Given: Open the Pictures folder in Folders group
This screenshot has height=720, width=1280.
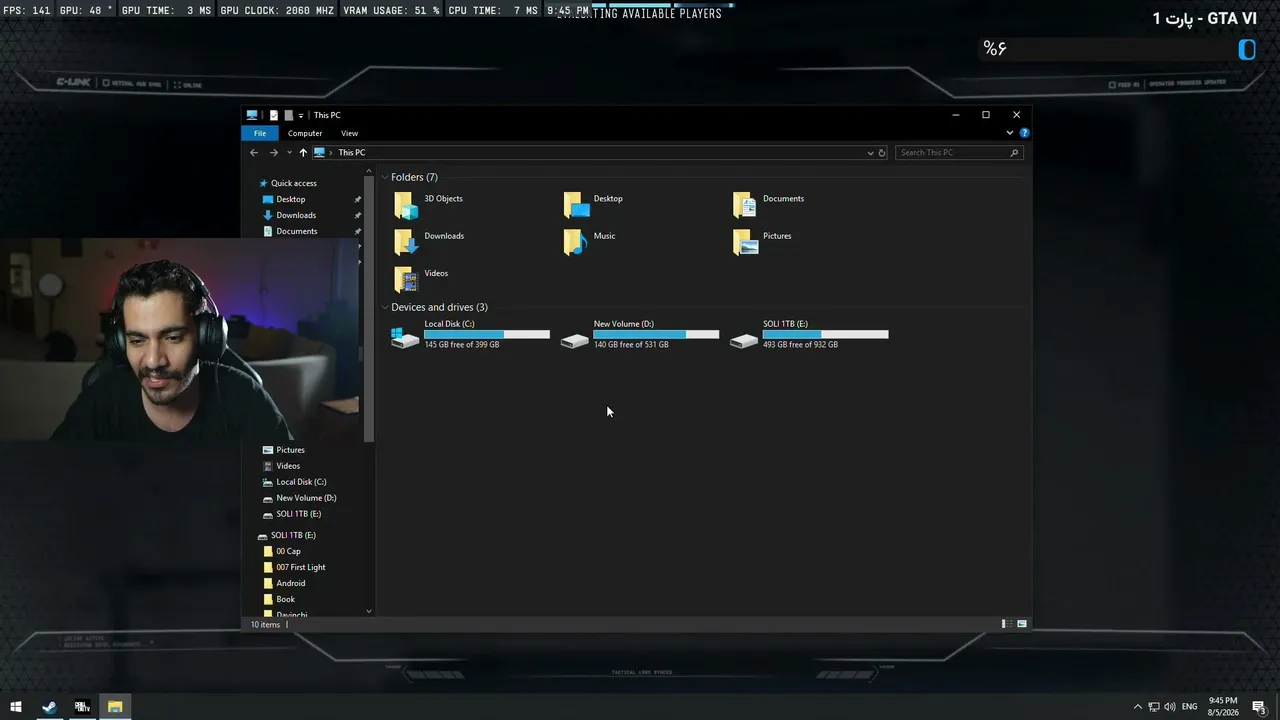Looking at the screenshot, I should coord(762,241).
